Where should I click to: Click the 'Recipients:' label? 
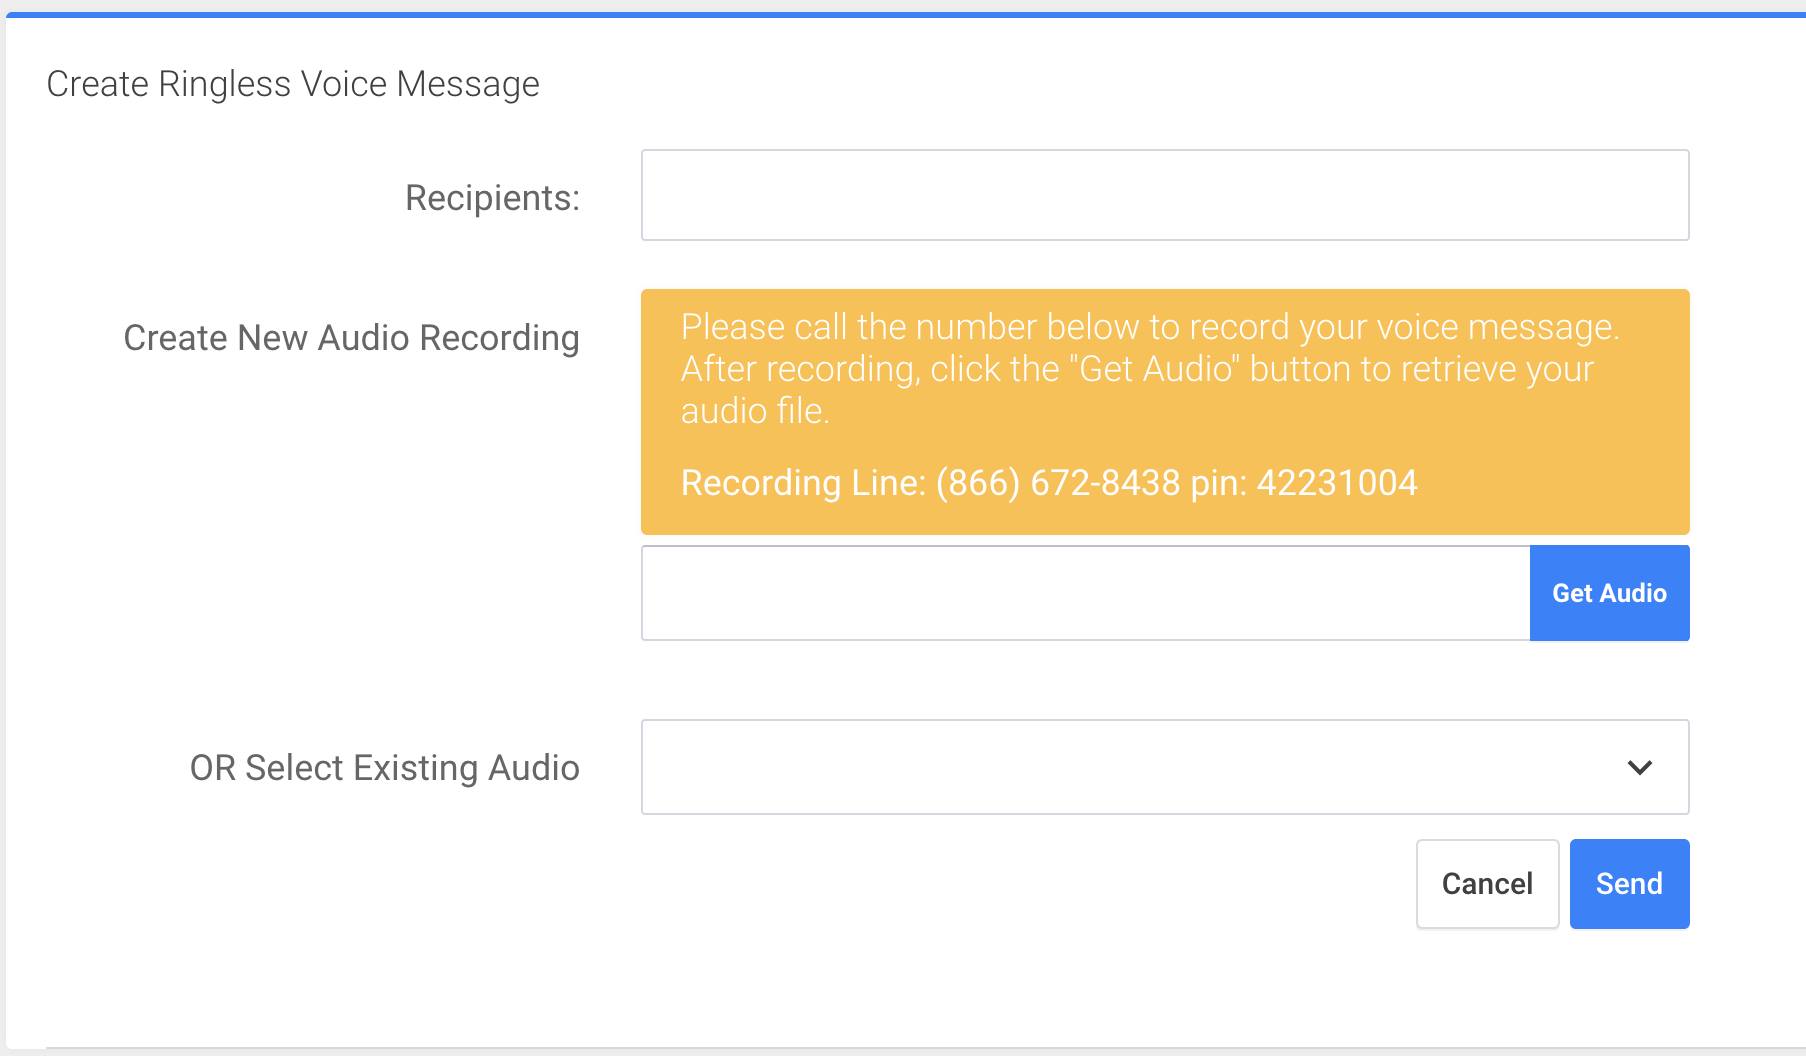coord(492,198)
